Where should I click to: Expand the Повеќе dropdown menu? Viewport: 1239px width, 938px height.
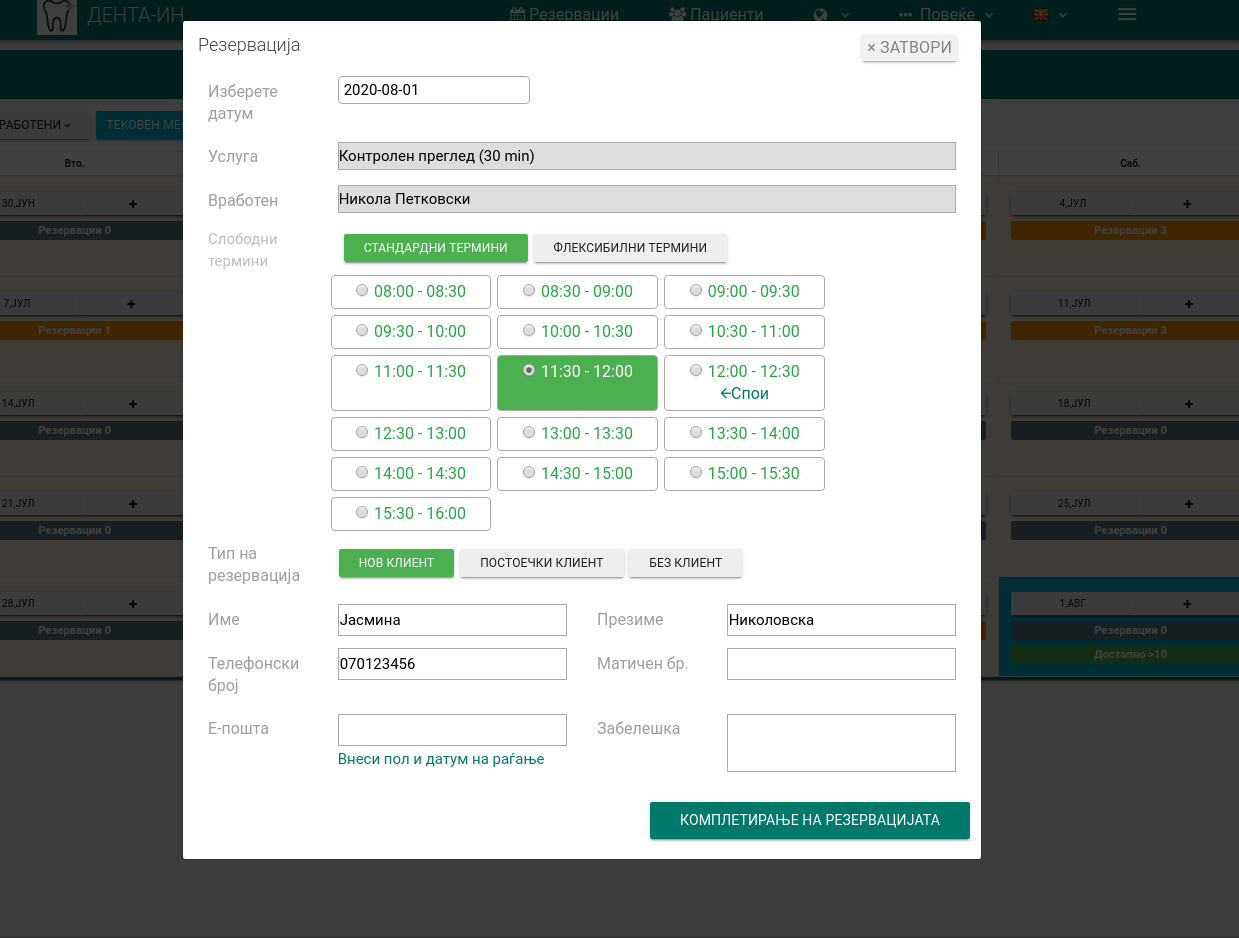946,15
